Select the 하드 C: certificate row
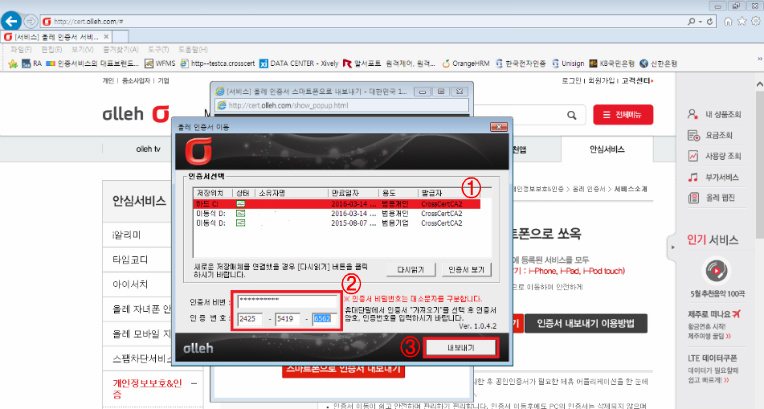 pos(337,204)
